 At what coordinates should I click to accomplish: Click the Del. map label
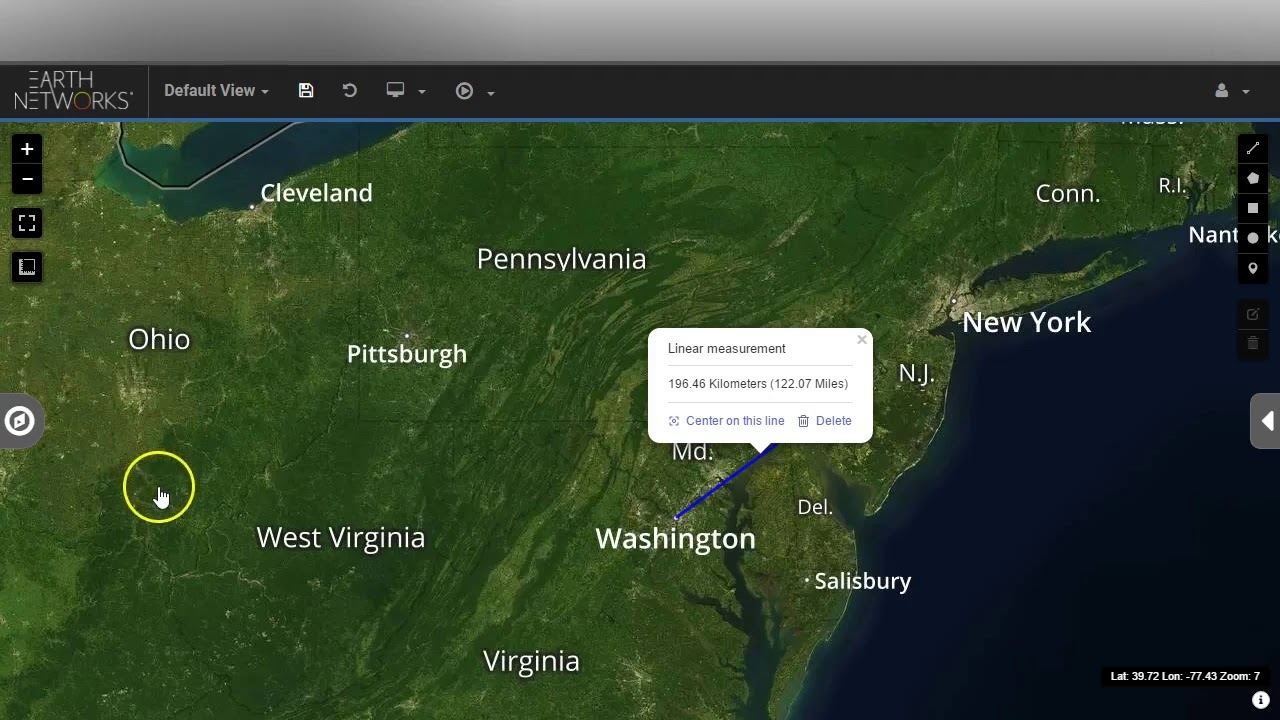[x=815, y=507]
